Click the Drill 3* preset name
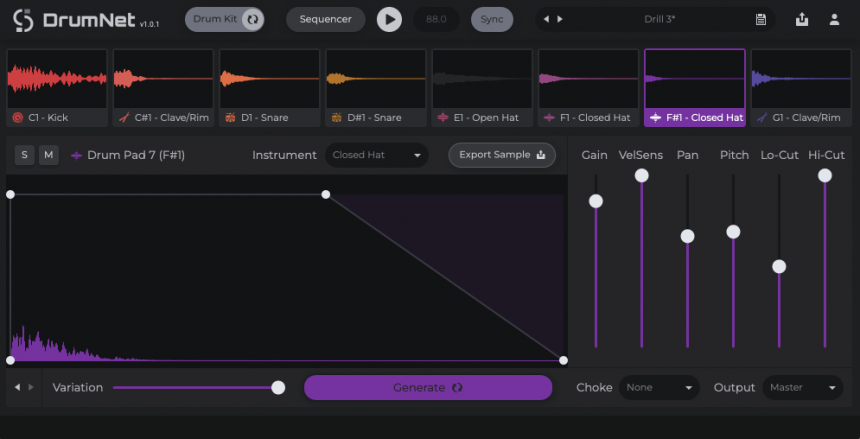 660,19
